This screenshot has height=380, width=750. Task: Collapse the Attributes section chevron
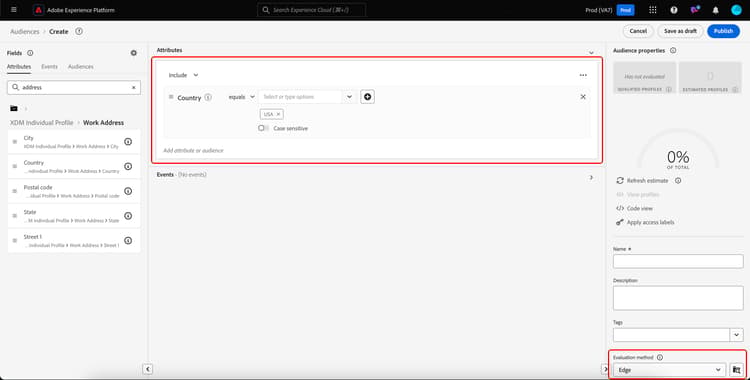pyautogui.click(x=591, y=52)
